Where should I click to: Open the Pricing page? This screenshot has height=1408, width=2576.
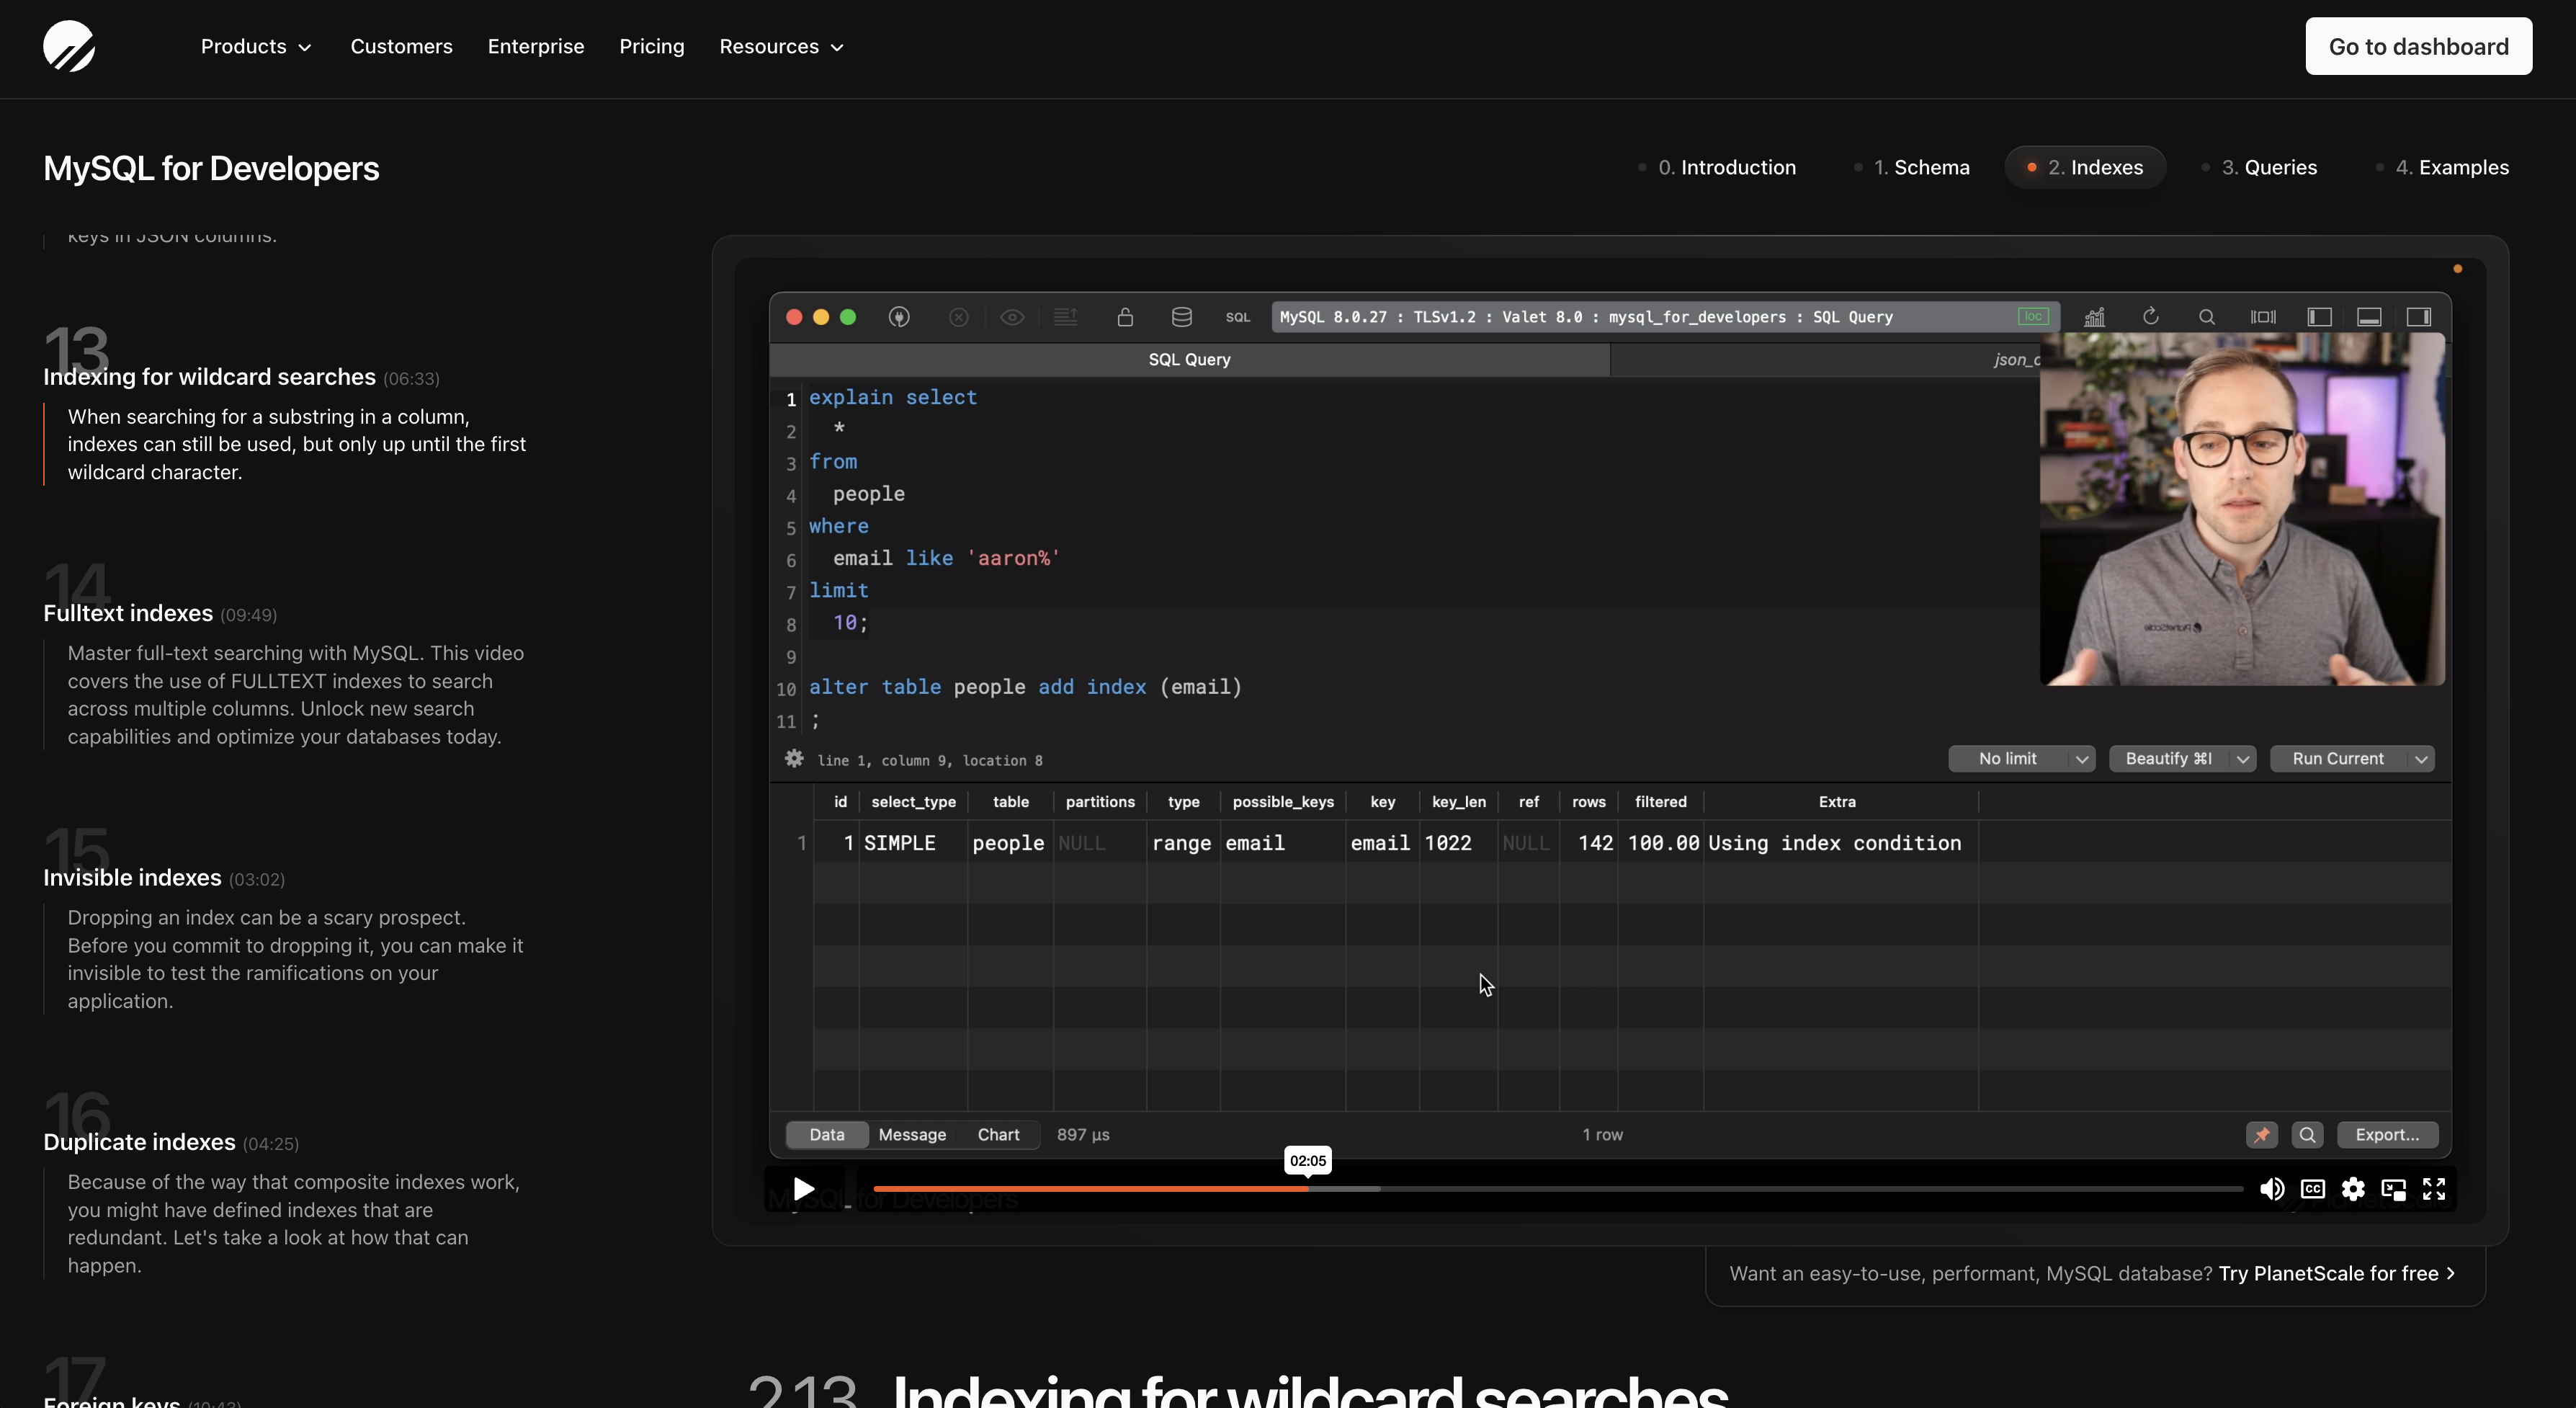click(651, 46)
